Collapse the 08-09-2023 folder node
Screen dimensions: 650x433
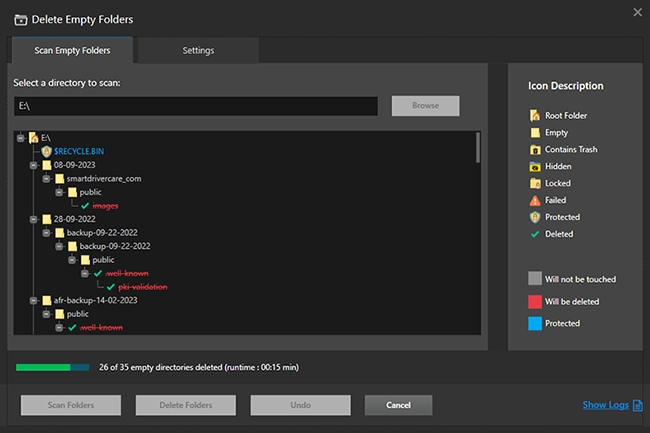click(x=34, y=165)
